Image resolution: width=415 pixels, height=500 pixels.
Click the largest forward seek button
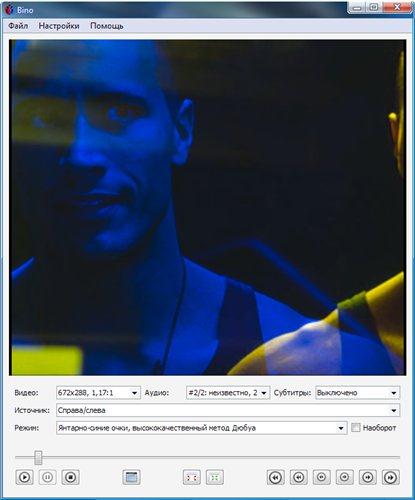391,477
